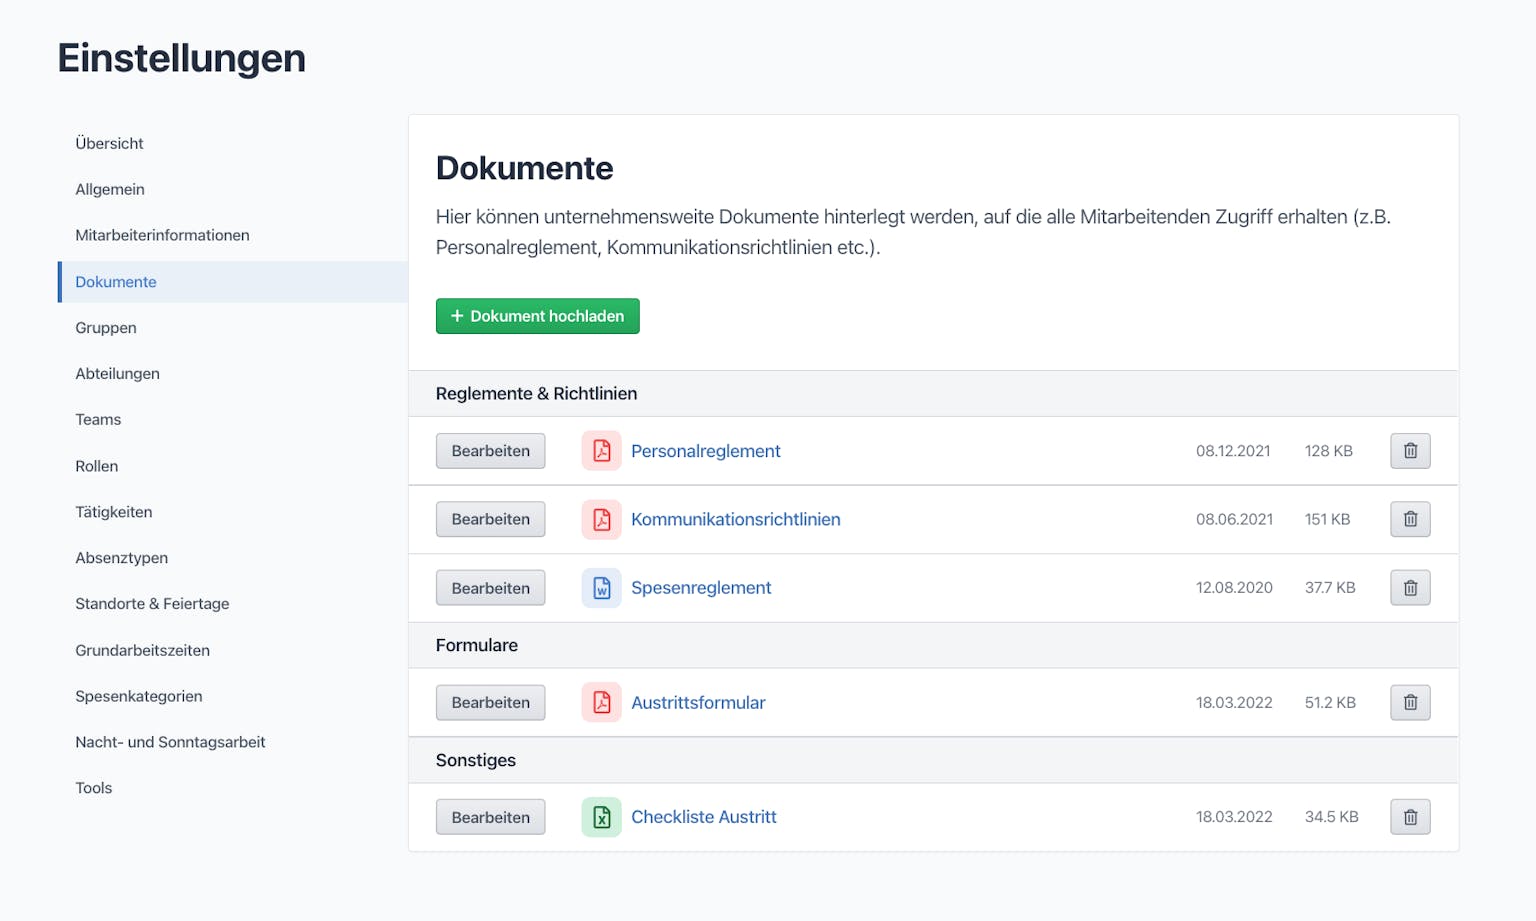Edit Austrittsformular with its Bearbeiten button
Image resolution: width=1536 pixels, height=921 pixels.
[490, 702]
